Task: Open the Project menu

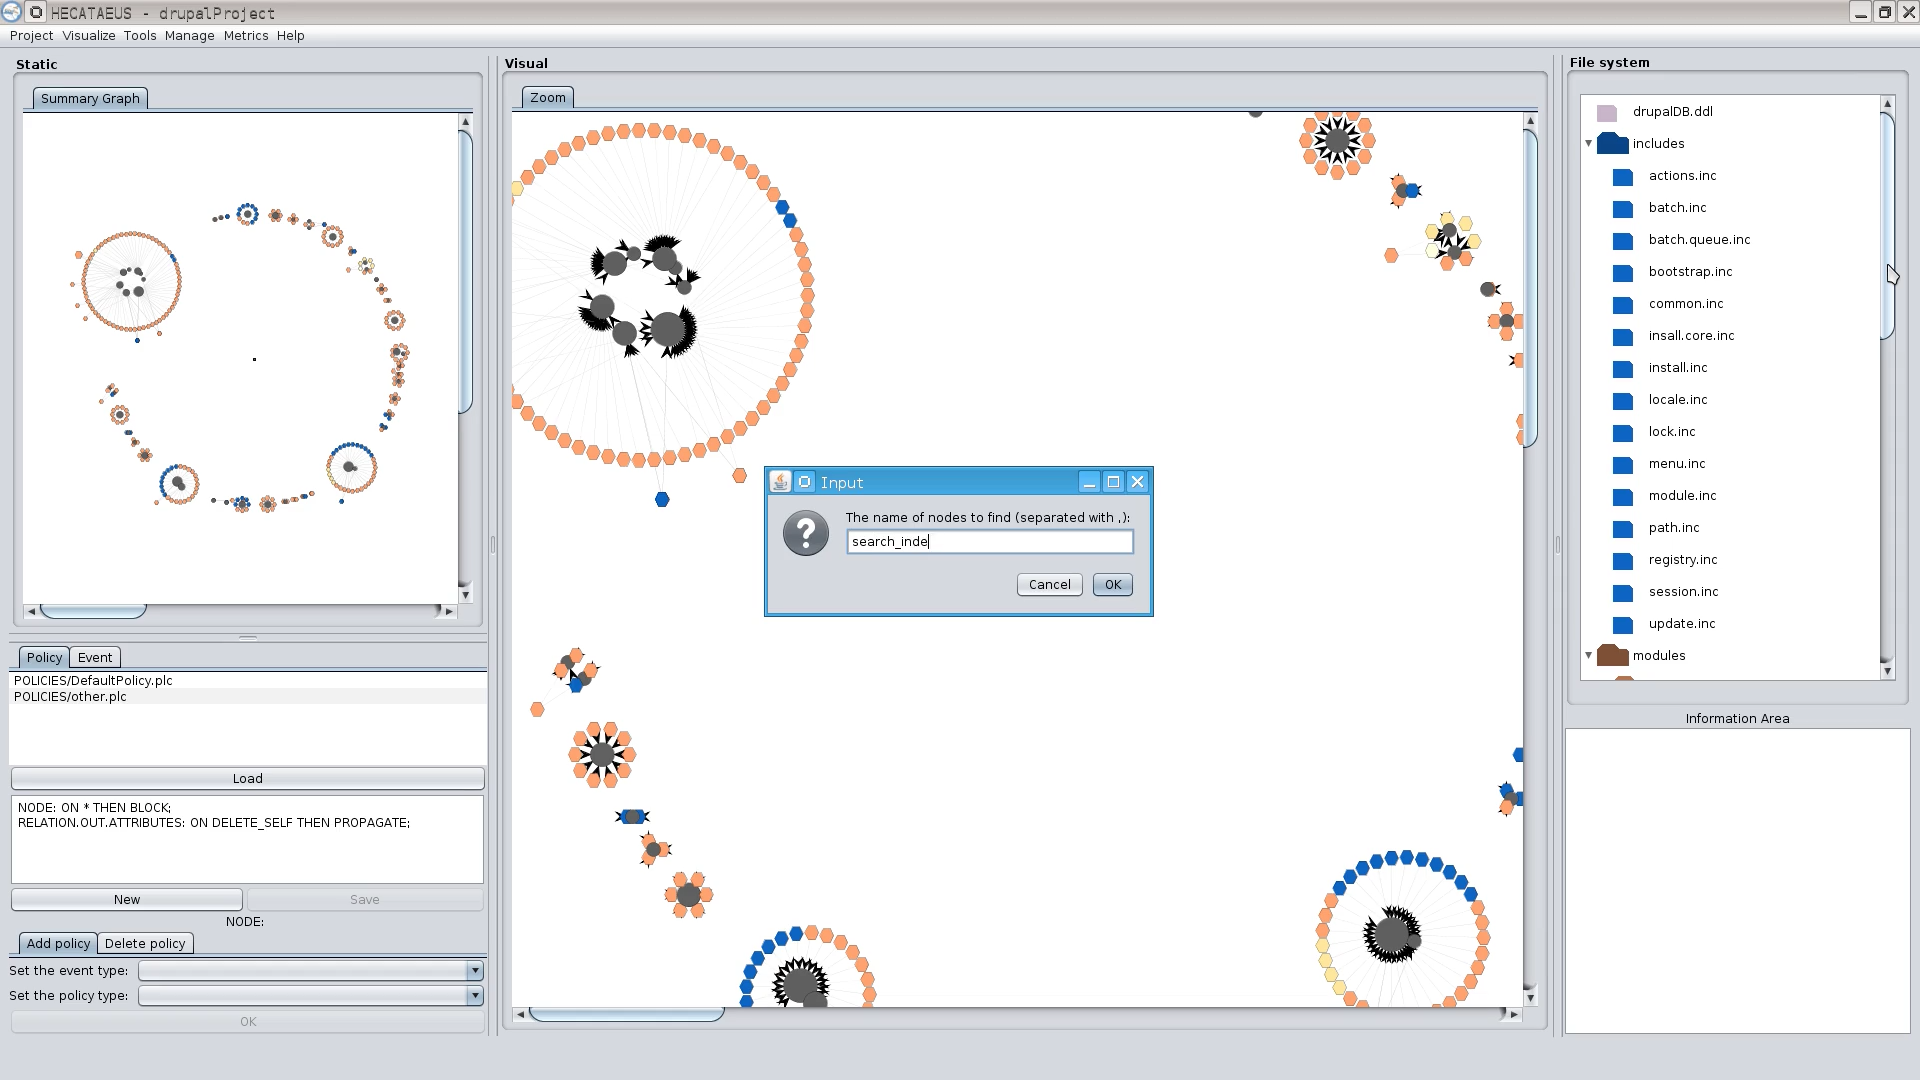Action: coord(31,35)
